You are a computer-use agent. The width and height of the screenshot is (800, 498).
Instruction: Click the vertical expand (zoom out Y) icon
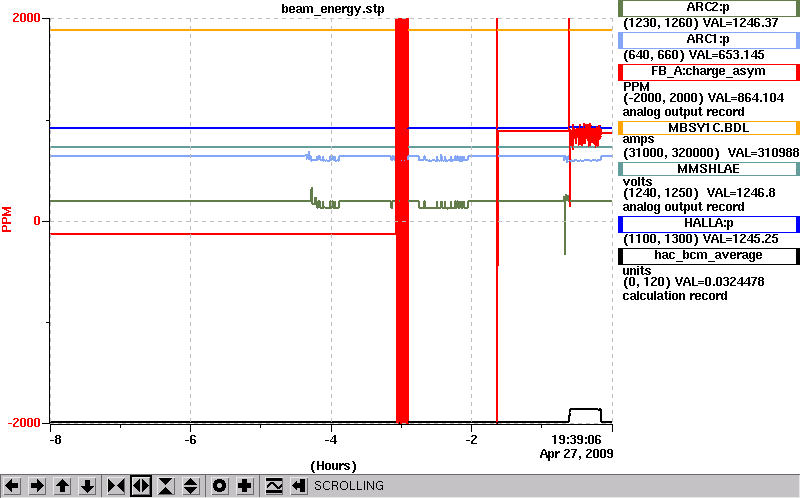[191, 486]
